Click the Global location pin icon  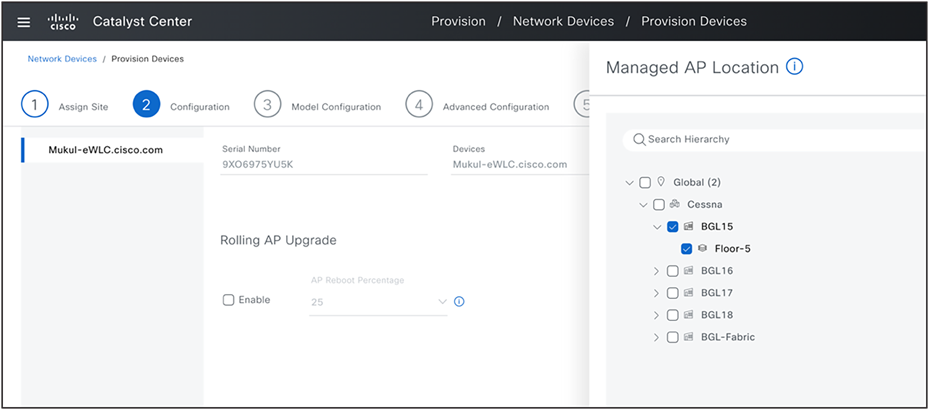tap(661, 182)
